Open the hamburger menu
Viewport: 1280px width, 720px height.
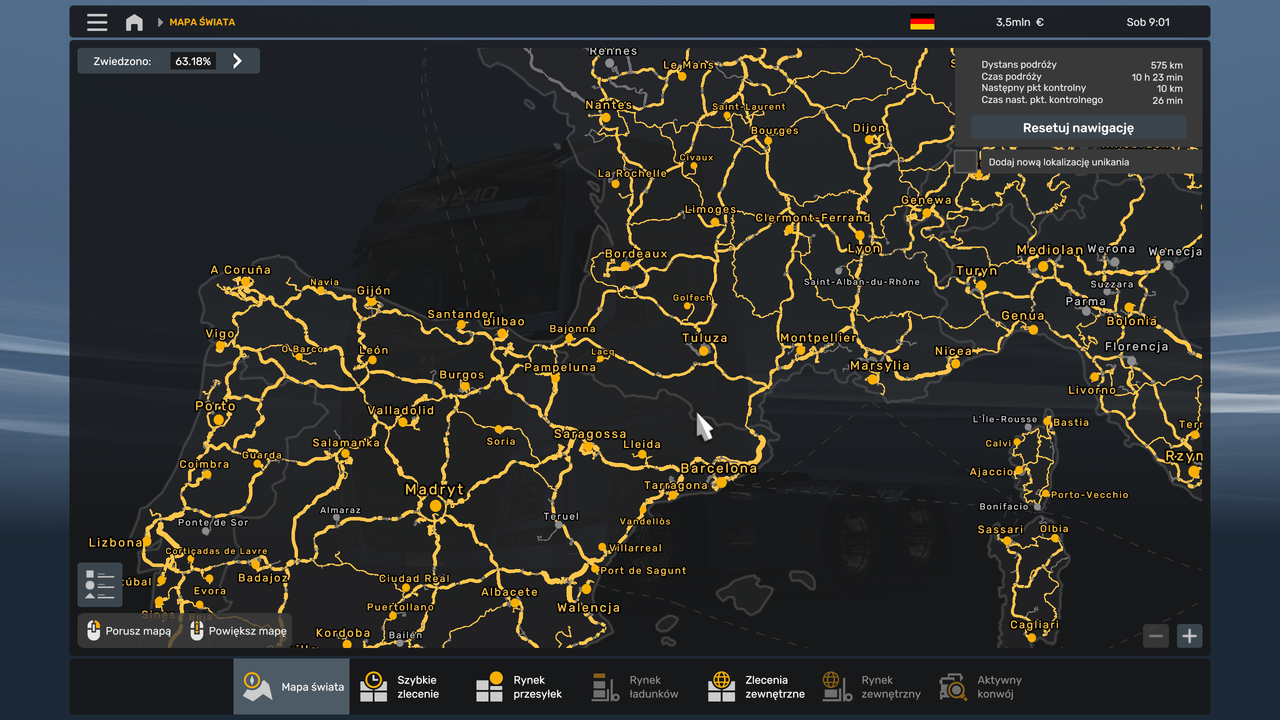pos(96,21)
